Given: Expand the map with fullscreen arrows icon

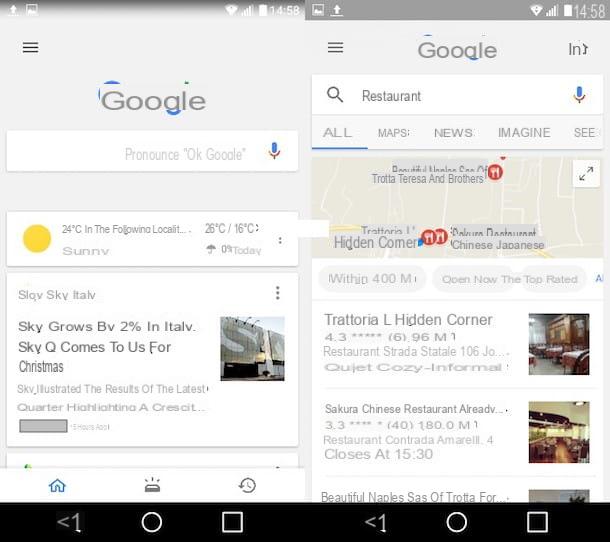Looking at the screenshot, I should point(586,174).
